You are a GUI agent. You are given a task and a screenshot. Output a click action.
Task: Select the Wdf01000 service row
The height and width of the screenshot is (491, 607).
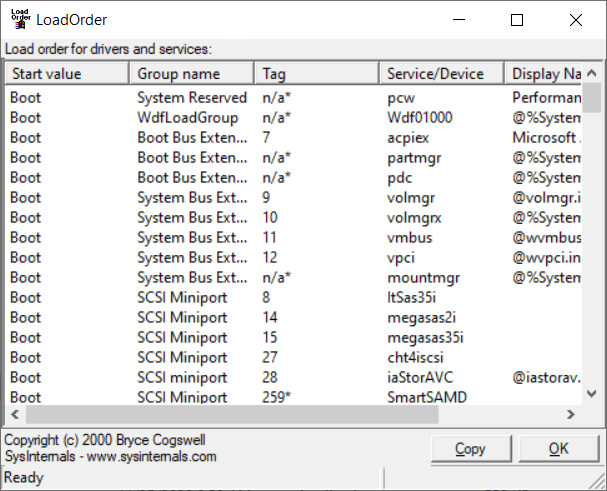click(x=419, y=117)
